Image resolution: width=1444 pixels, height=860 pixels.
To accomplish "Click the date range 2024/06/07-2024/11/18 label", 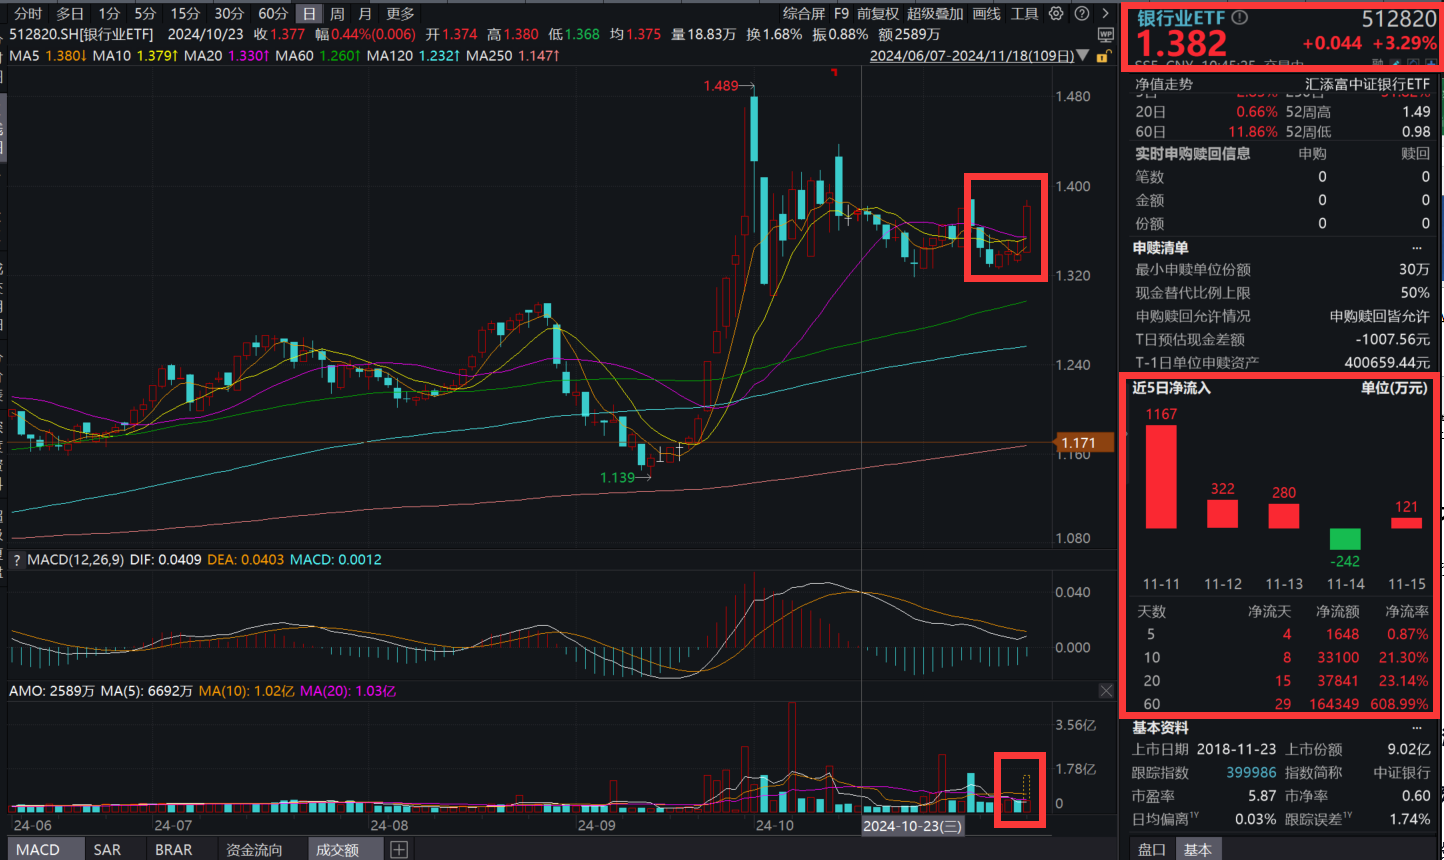I will [972, 56].
